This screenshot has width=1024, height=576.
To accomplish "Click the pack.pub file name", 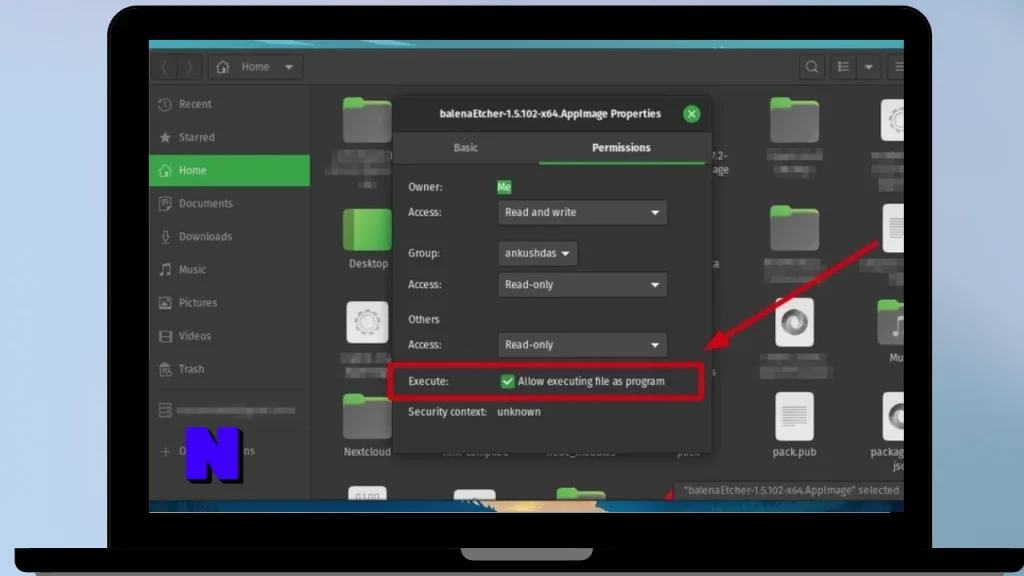I will pos(794,452).
